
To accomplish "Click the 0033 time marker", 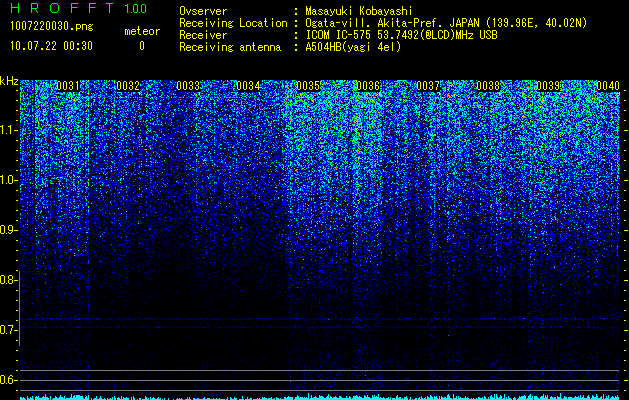I will 188,86.
